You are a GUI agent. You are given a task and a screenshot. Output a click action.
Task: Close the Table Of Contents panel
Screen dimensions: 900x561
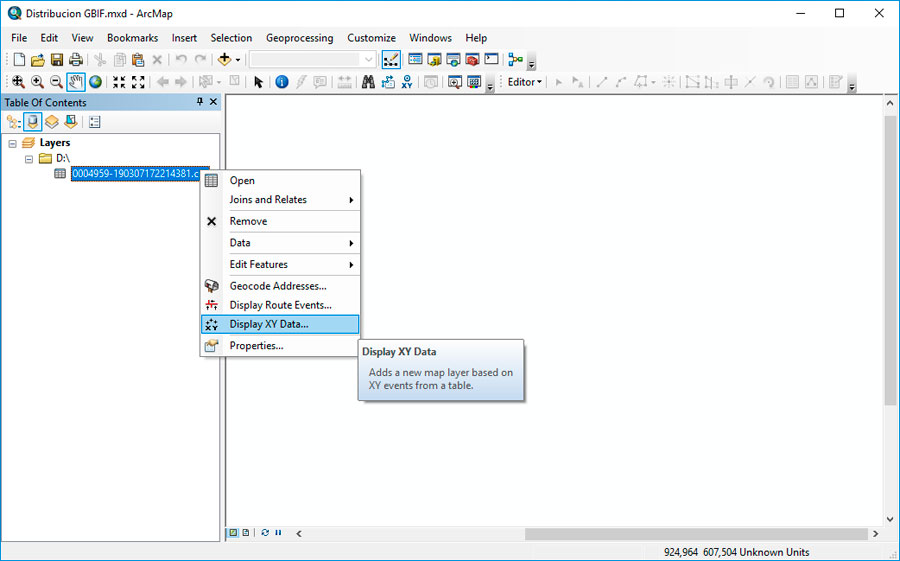click(213, 102)
